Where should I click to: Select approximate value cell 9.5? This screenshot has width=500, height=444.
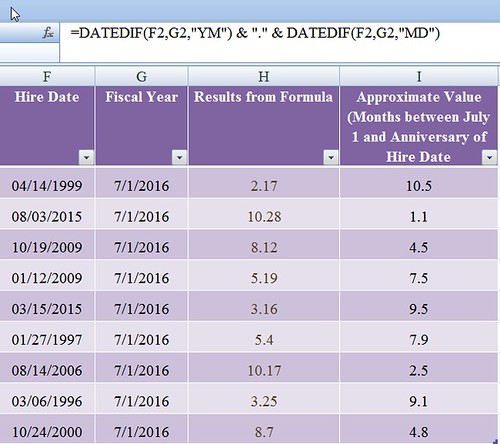coord(419,306)
